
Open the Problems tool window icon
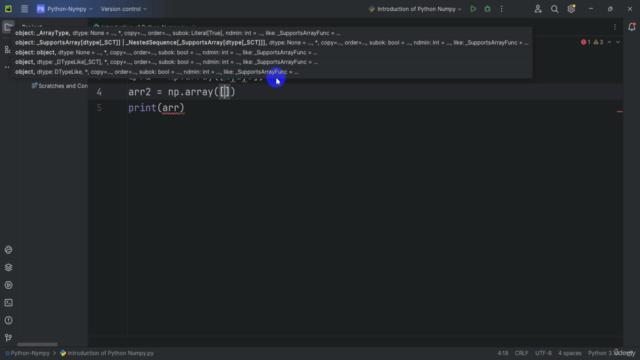pos(8,320)
